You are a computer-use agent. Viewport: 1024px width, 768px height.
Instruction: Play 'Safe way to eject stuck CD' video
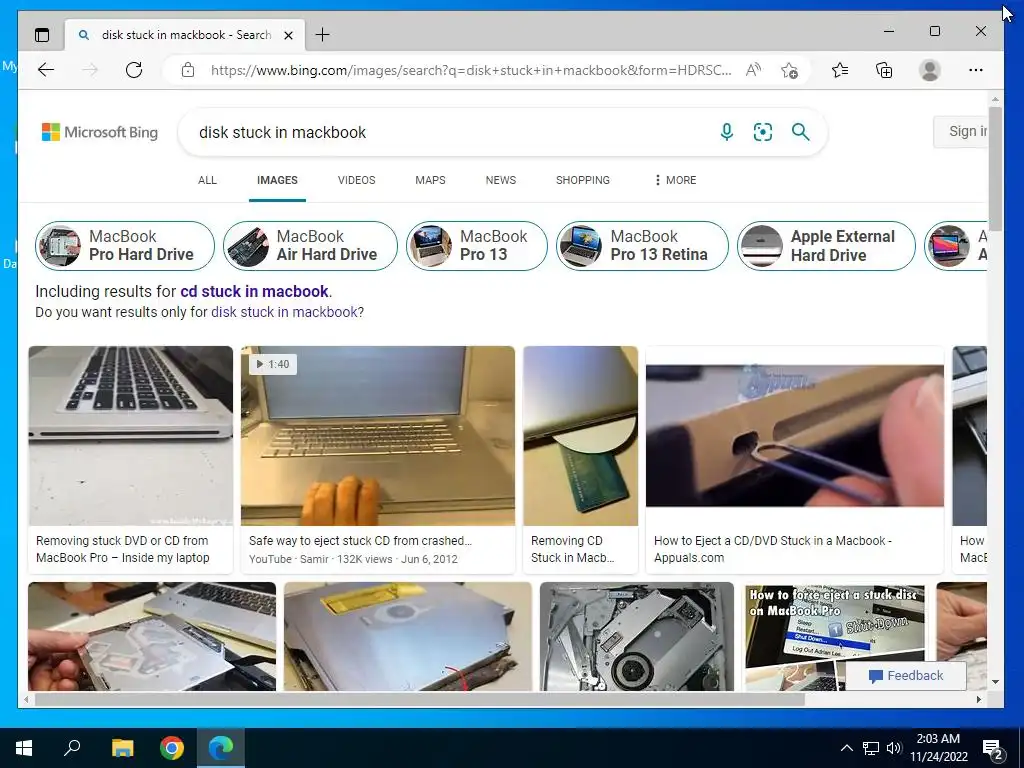[377, 436]
